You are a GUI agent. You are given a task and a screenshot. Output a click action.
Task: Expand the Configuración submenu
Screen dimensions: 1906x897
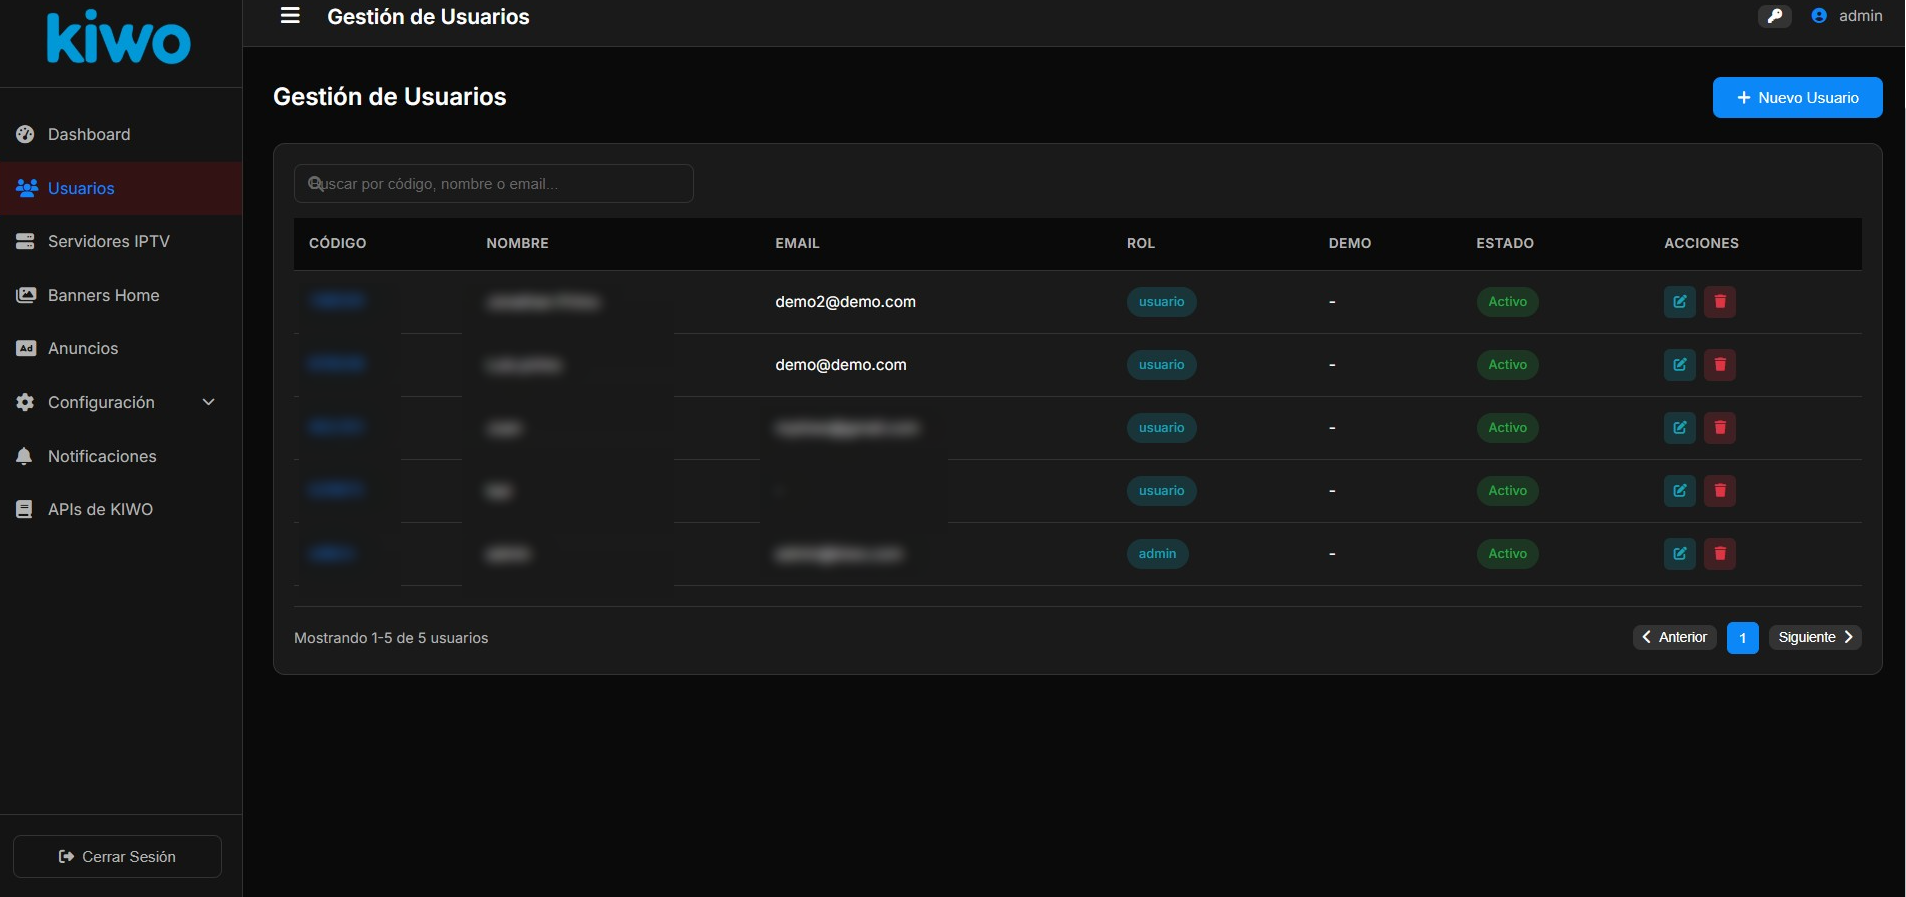[x=120, y=402]
